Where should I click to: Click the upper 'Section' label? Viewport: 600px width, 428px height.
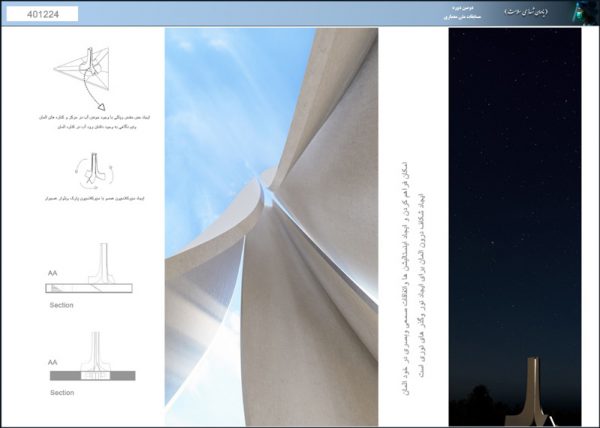[61, 305]
